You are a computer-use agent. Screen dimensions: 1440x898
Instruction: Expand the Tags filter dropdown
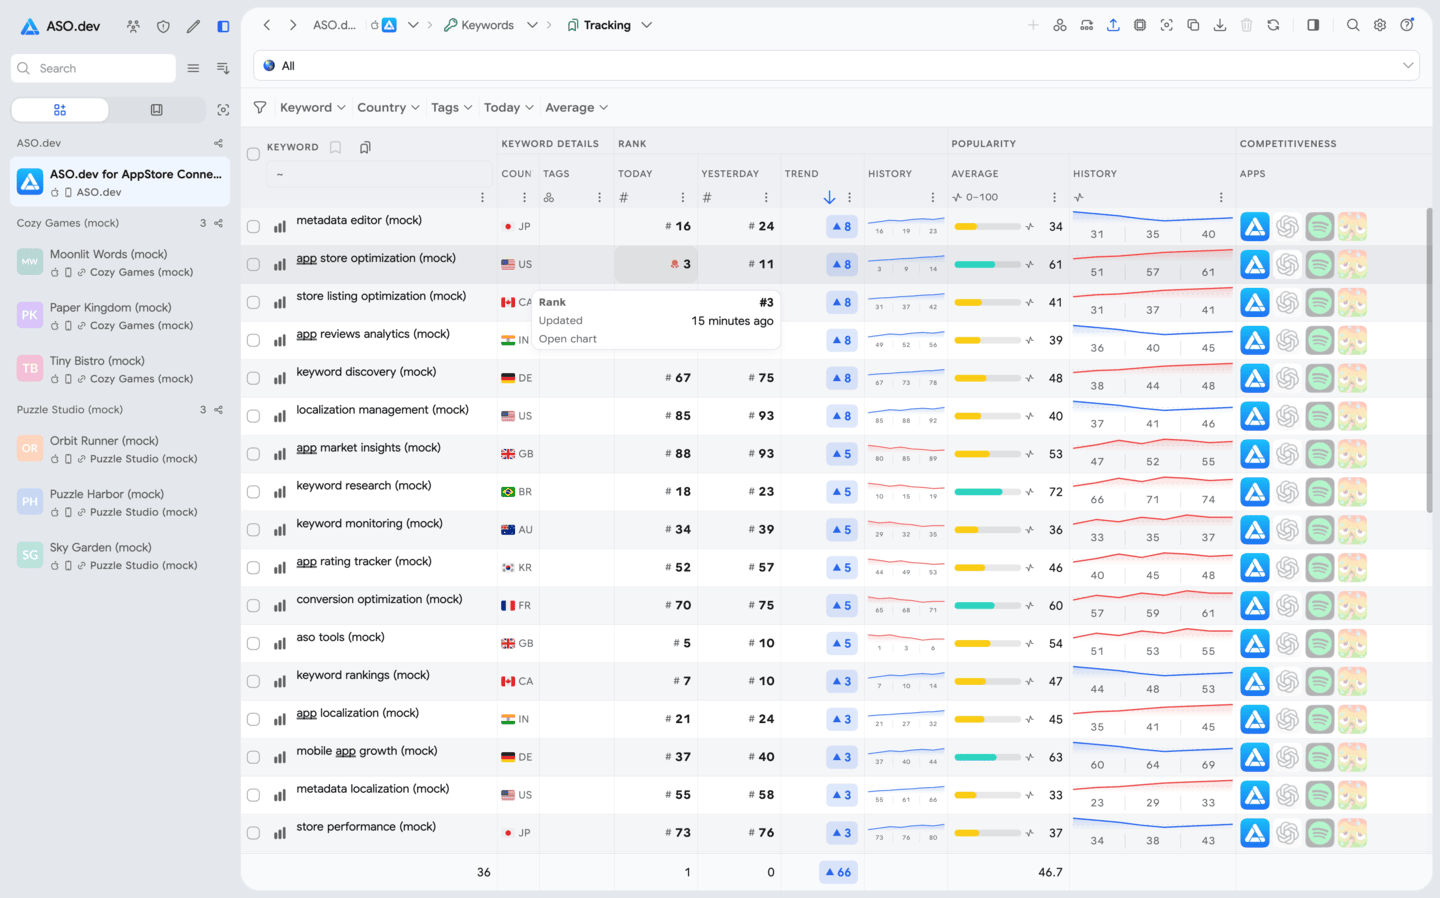point(451,107)
